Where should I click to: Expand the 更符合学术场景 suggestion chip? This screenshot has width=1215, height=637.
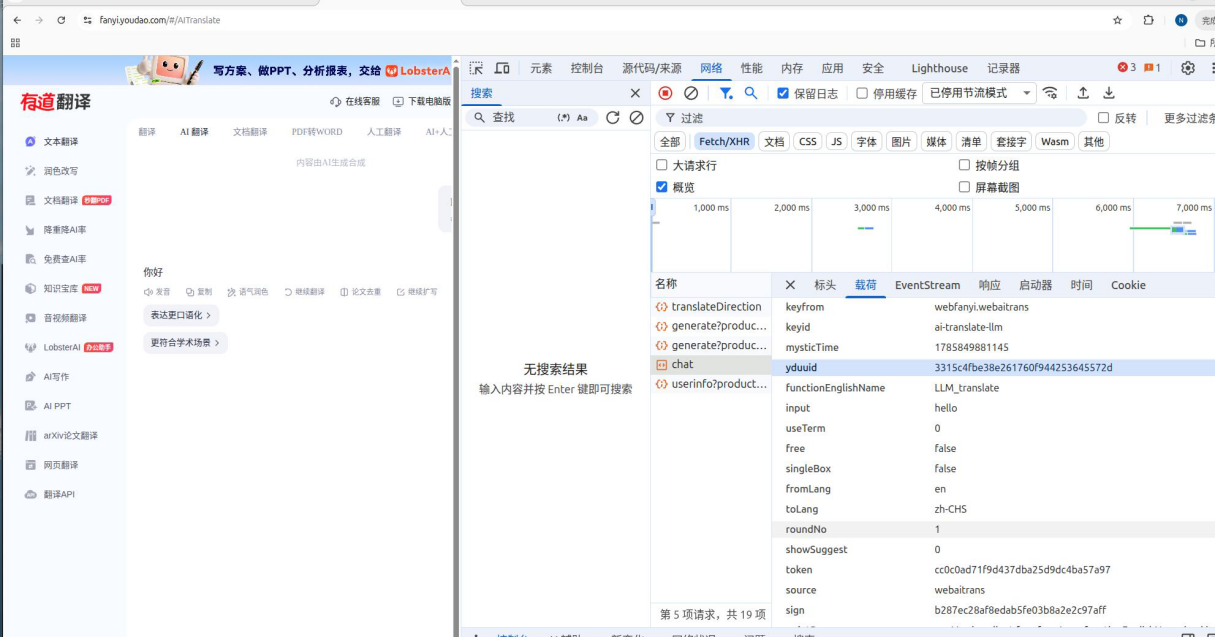(x=186, y=343)
